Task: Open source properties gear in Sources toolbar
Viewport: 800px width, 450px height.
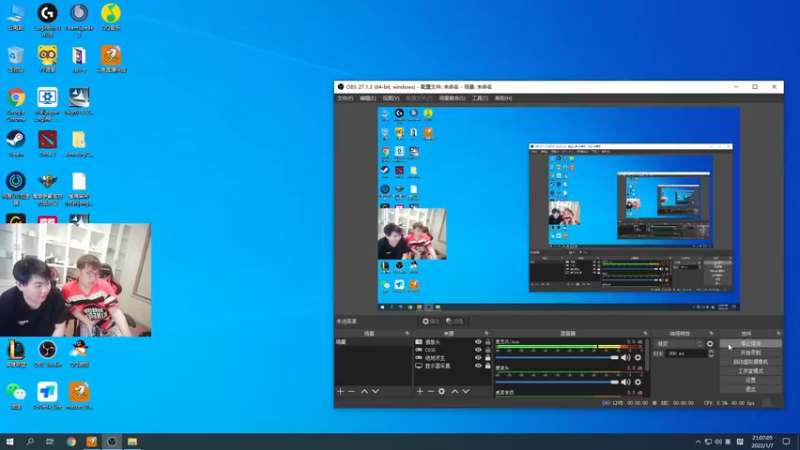Action: [x=442, y=391]
